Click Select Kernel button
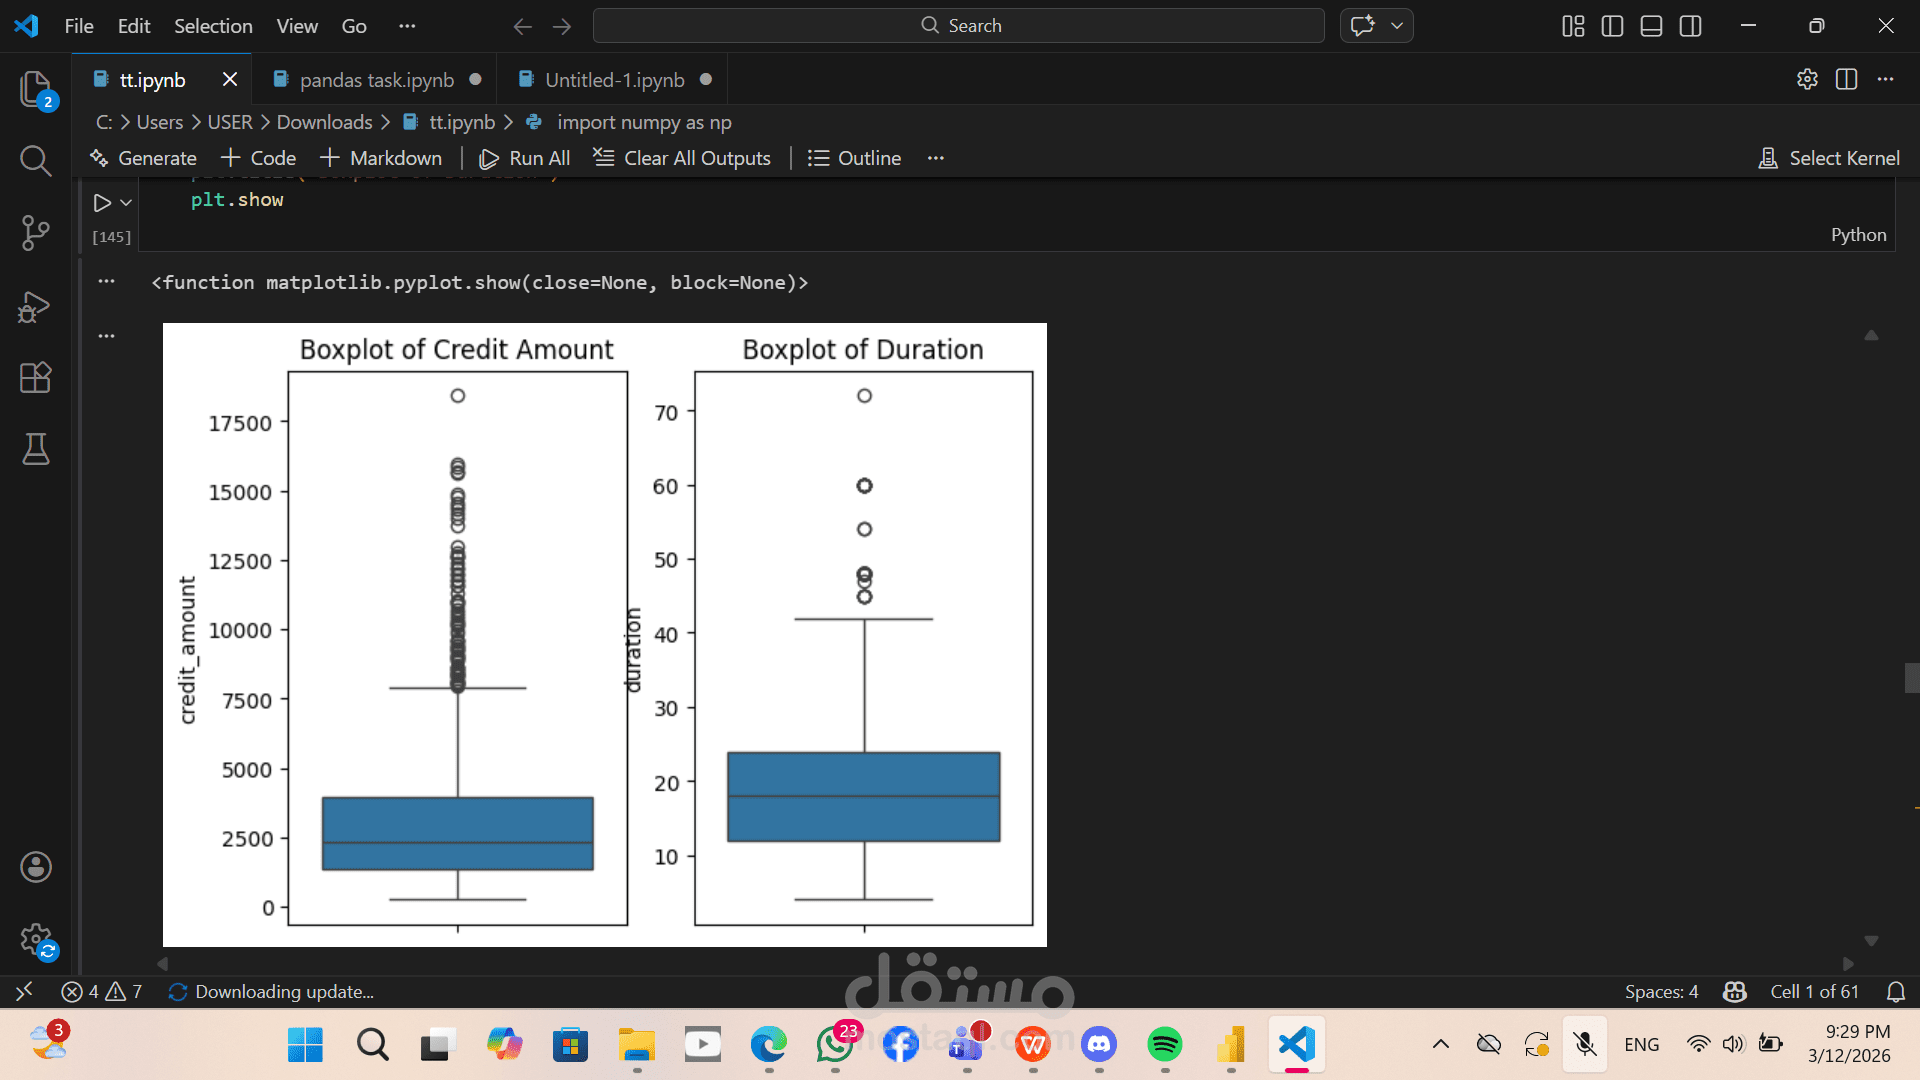1920x1080 pixels. 1829,158
